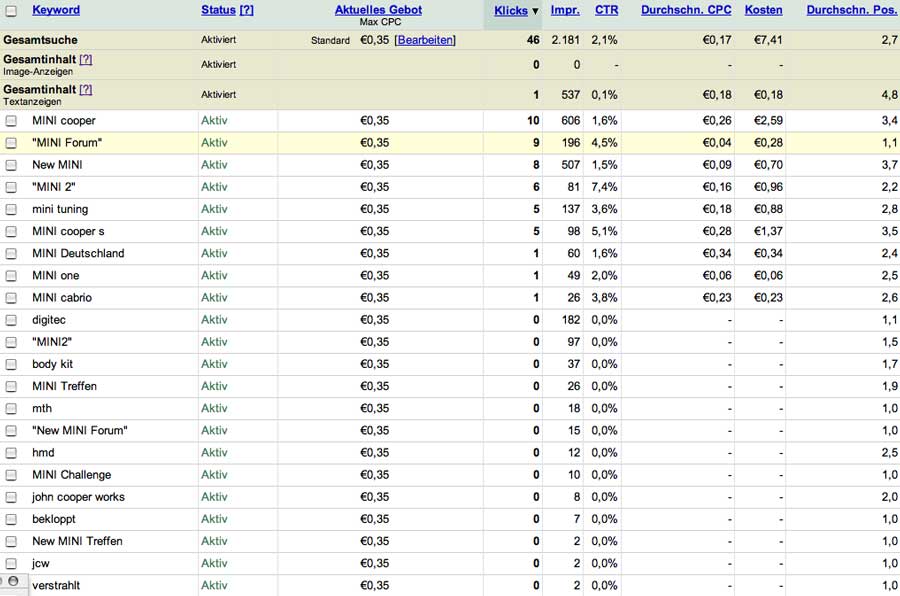Open help [?] beside Gesamtinhalt Textanzeigen
The width and height of the screenshot is (900, 596).
pos(86,90)
